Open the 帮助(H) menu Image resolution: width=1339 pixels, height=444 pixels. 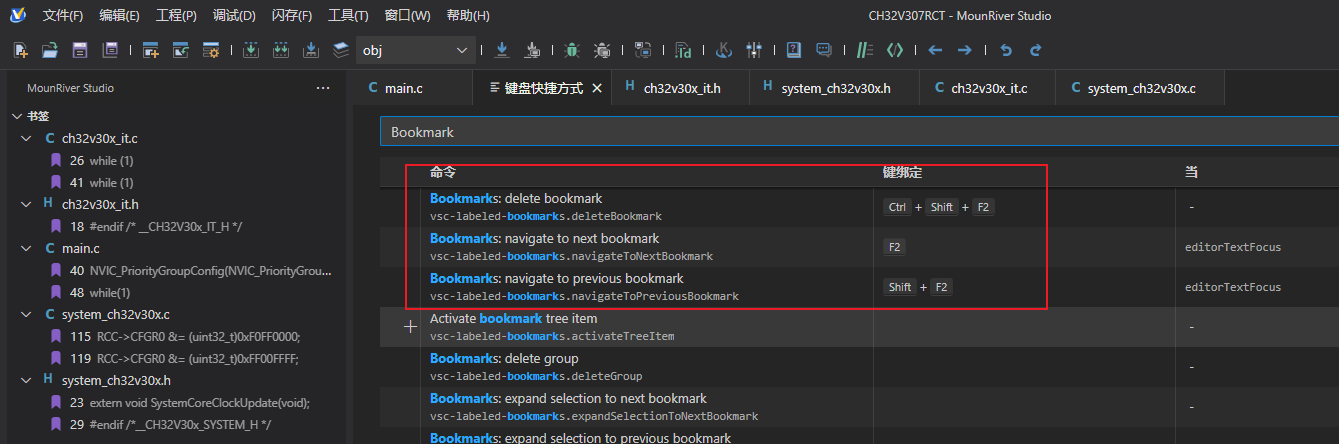click(467, 16)
